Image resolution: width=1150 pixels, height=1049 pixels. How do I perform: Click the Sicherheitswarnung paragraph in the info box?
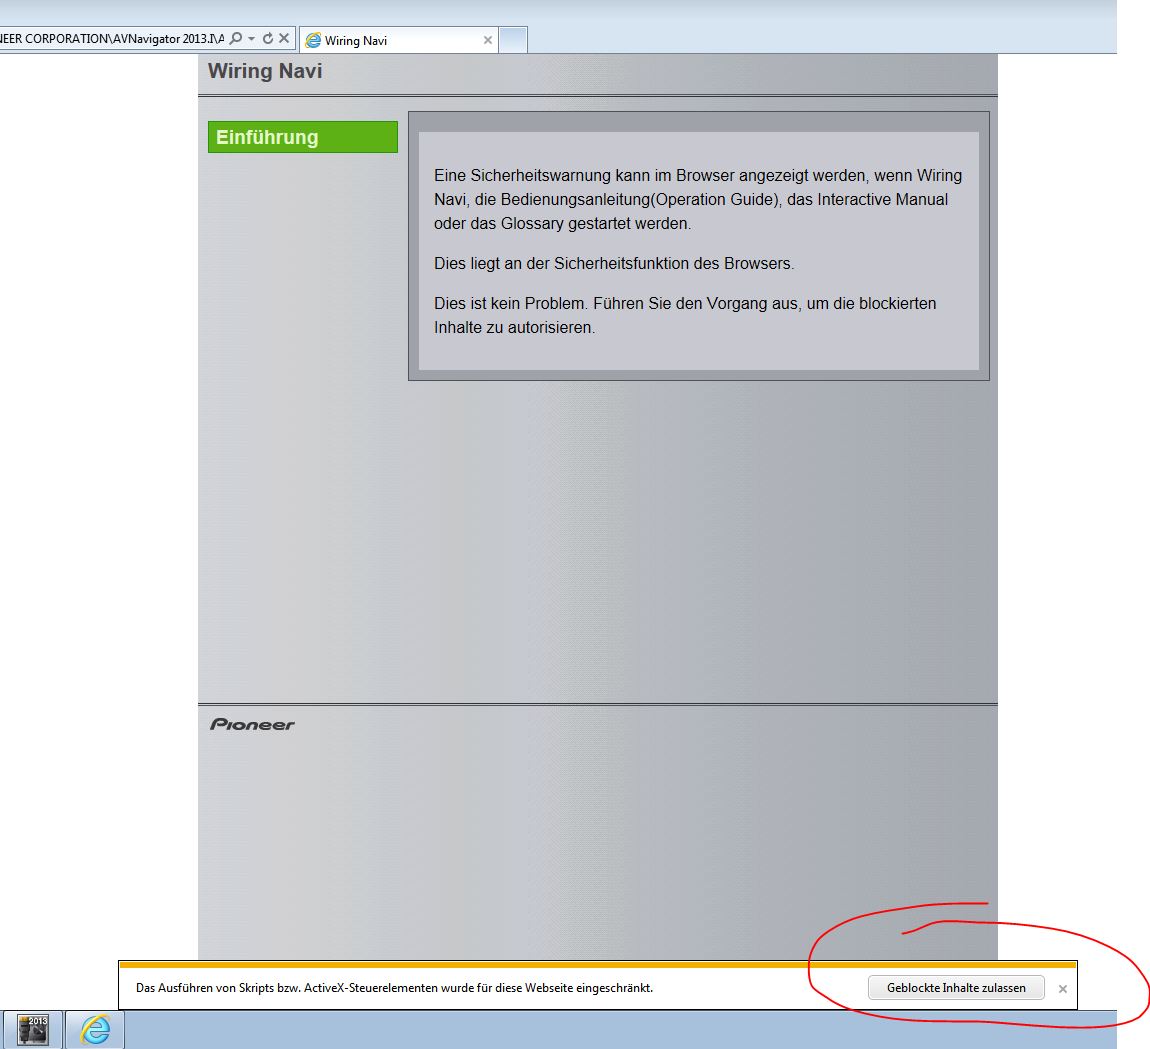[697, 199]
